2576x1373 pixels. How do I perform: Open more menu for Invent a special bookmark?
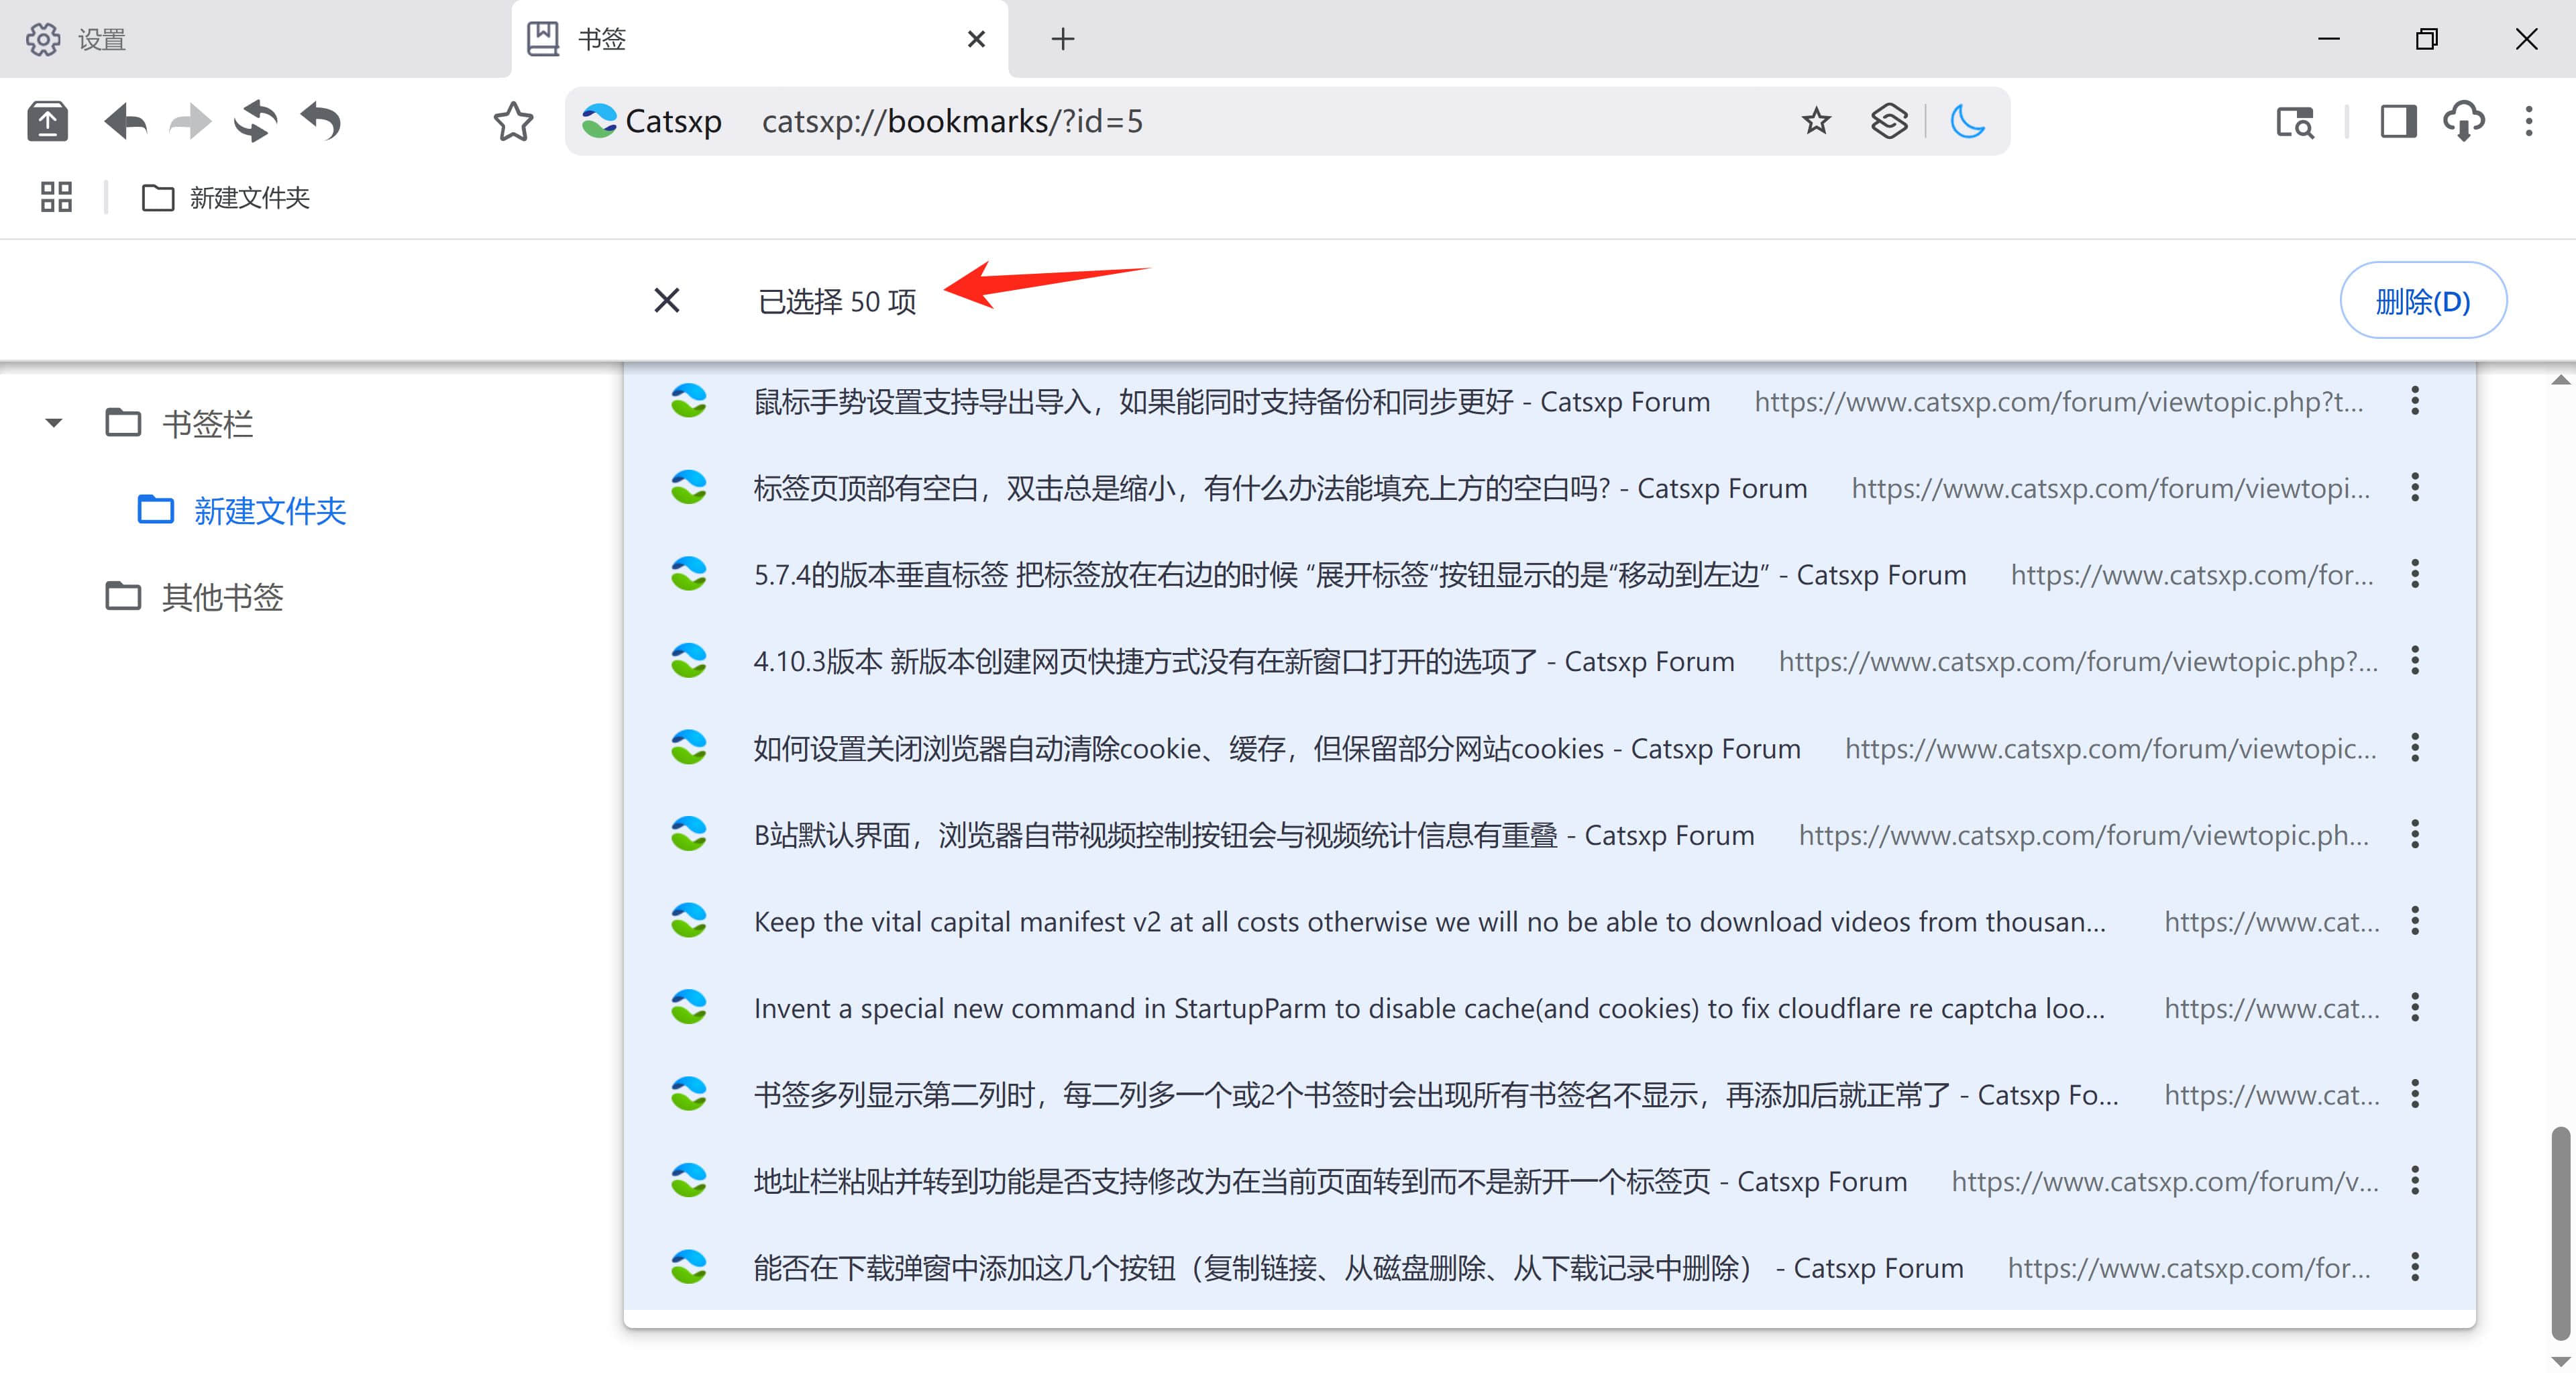tap(2414, 1008)
